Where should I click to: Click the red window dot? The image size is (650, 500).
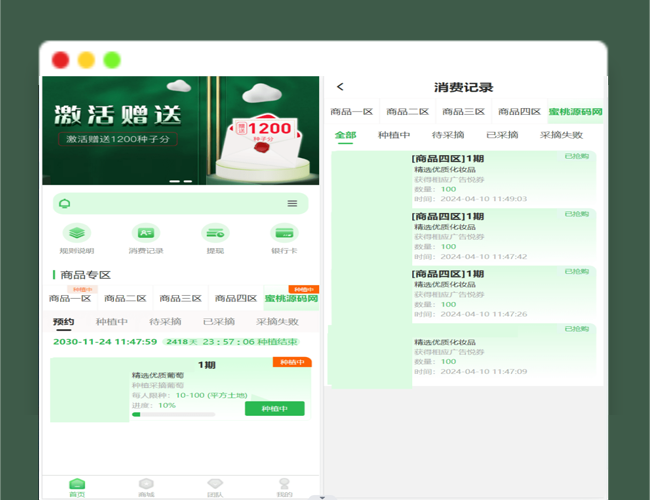[x=61, y=60]
